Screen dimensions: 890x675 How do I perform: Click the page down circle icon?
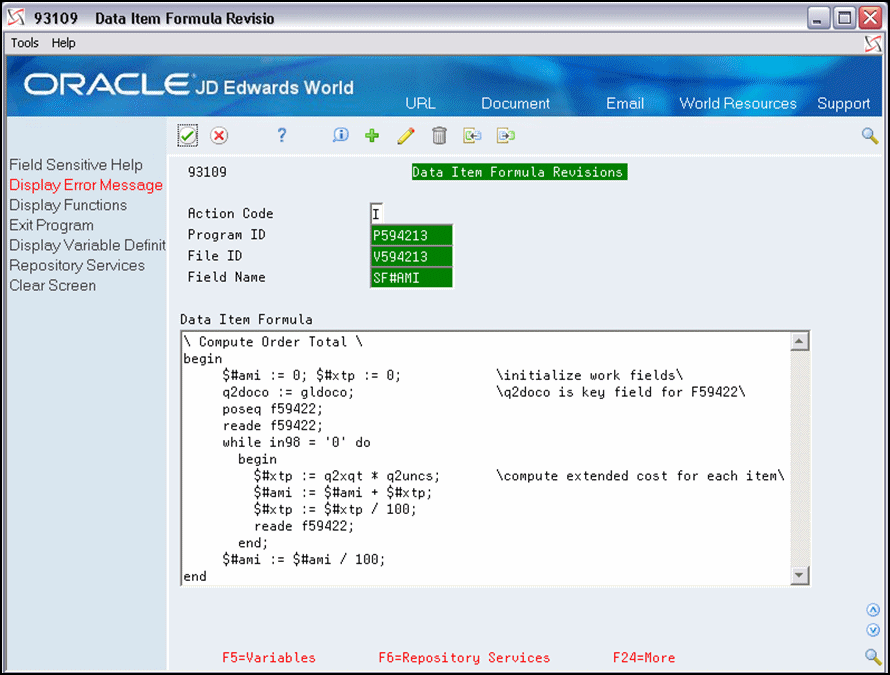pyautogui.click(x=873, y=630)
